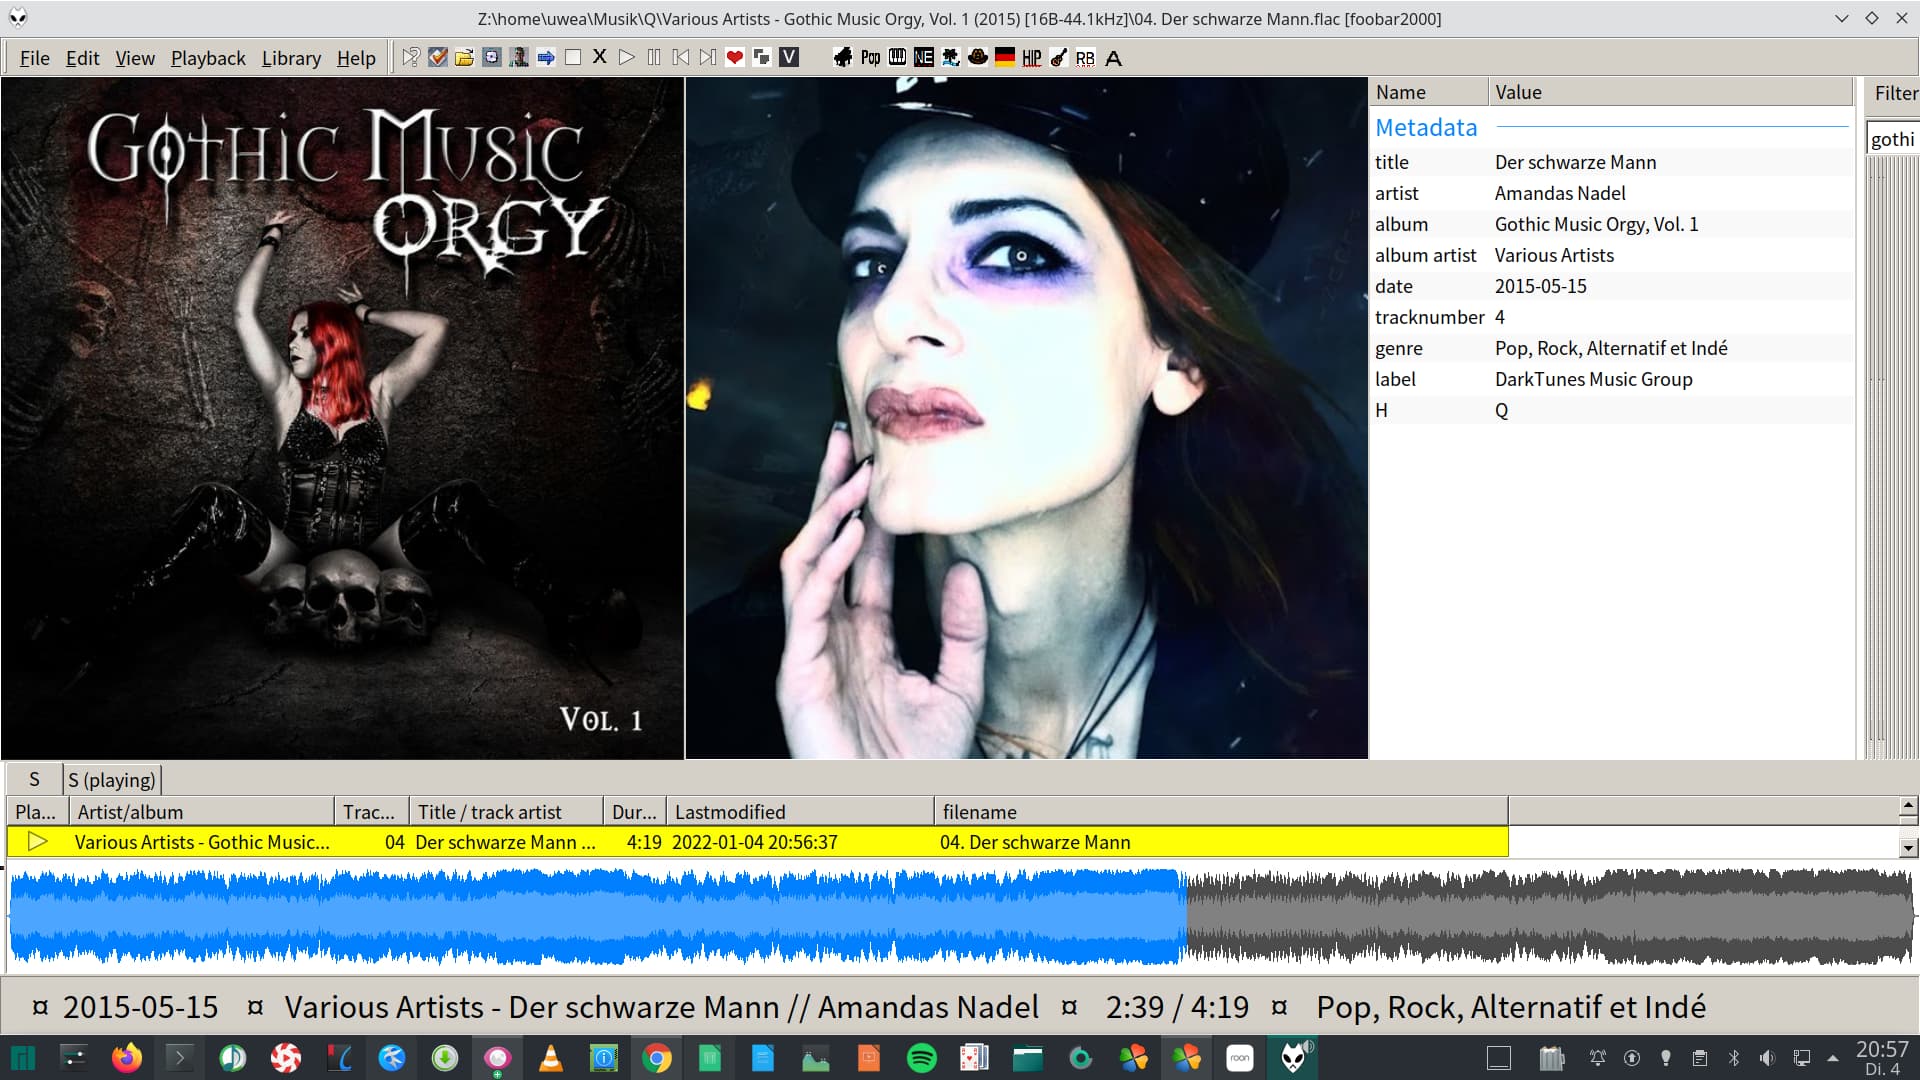Open the Edit menu
Screen dimensions: 1920x1080
point(82,58)
